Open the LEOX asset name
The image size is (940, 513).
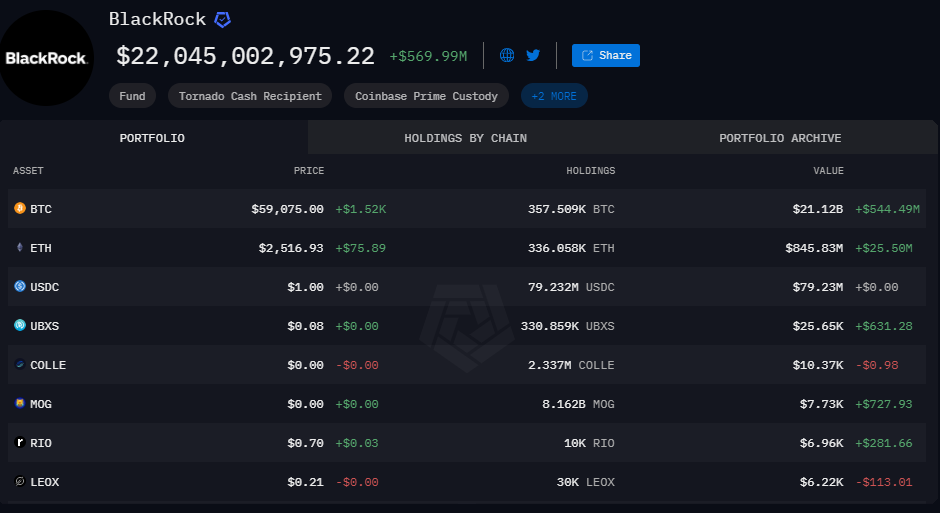pos(45,482)
